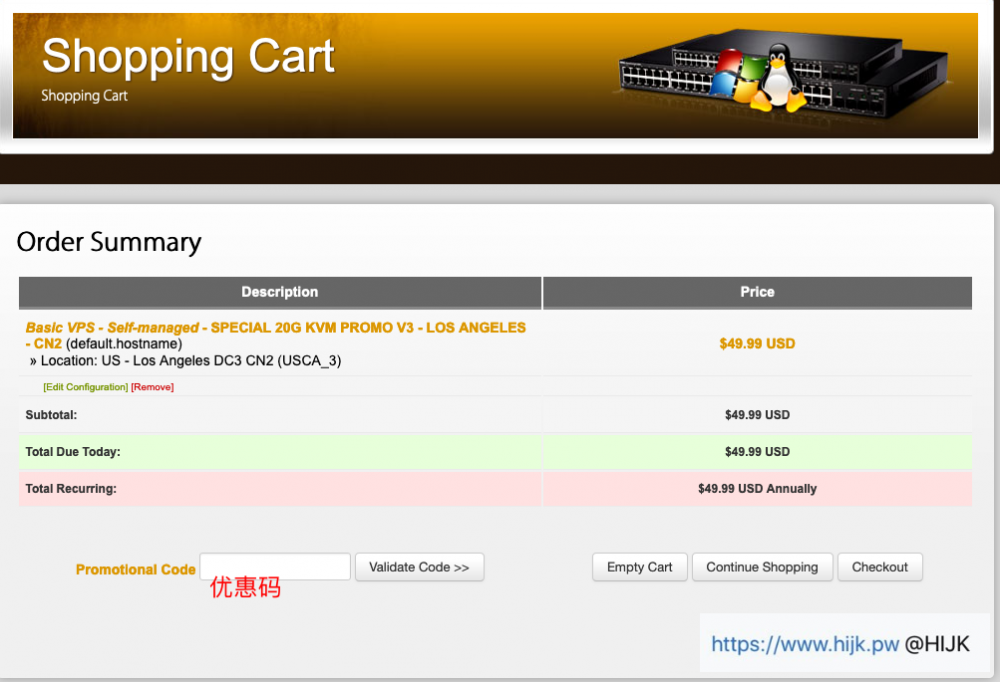Click the Windows logo in the banner
The height and width of the screenshot is (682, 1000).
[x=738, y=76]
